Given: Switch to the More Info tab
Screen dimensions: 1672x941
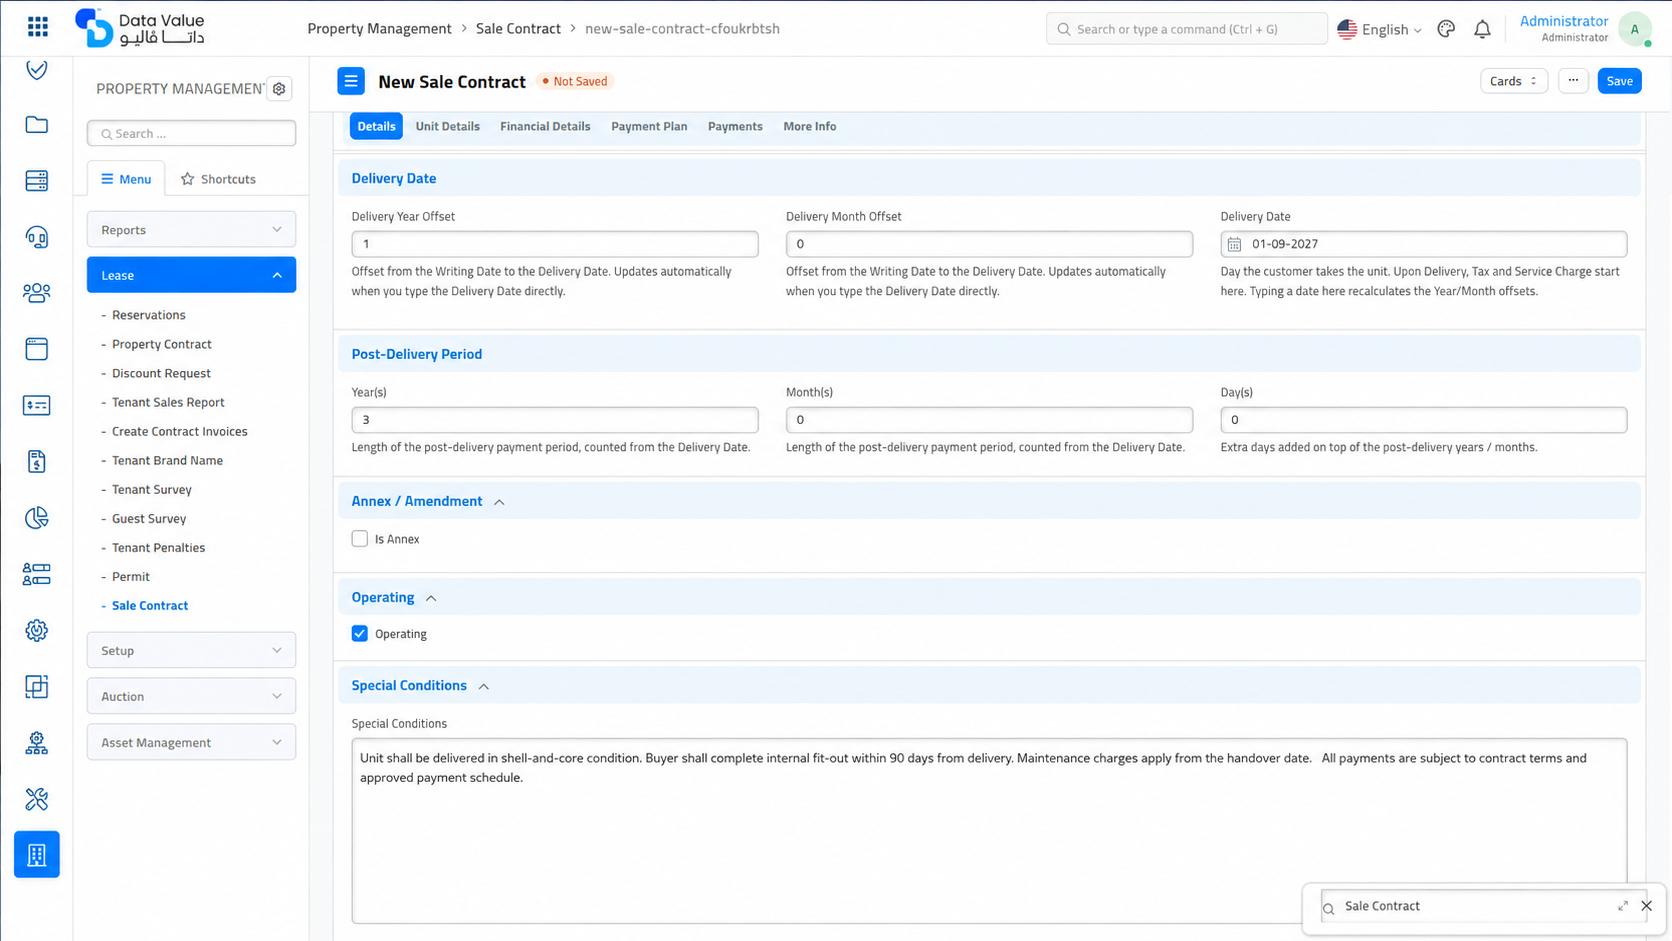Looking at the screenshot, I should 810,126.
